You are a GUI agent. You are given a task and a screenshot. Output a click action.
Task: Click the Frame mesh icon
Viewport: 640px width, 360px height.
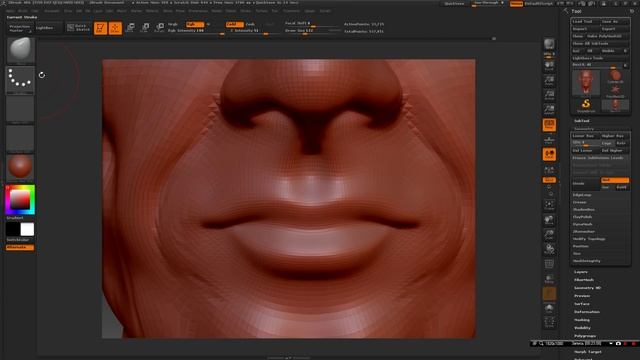click(x=549, y=205)
